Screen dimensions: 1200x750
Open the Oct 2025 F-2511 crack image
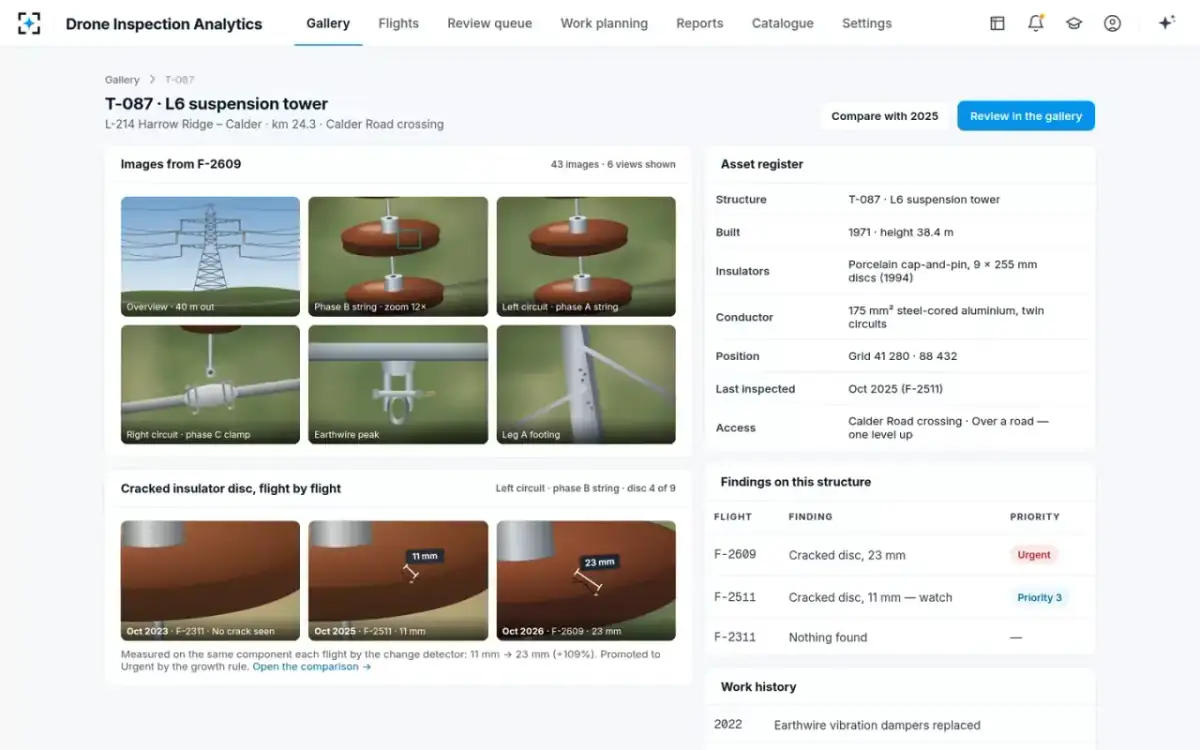398,580
